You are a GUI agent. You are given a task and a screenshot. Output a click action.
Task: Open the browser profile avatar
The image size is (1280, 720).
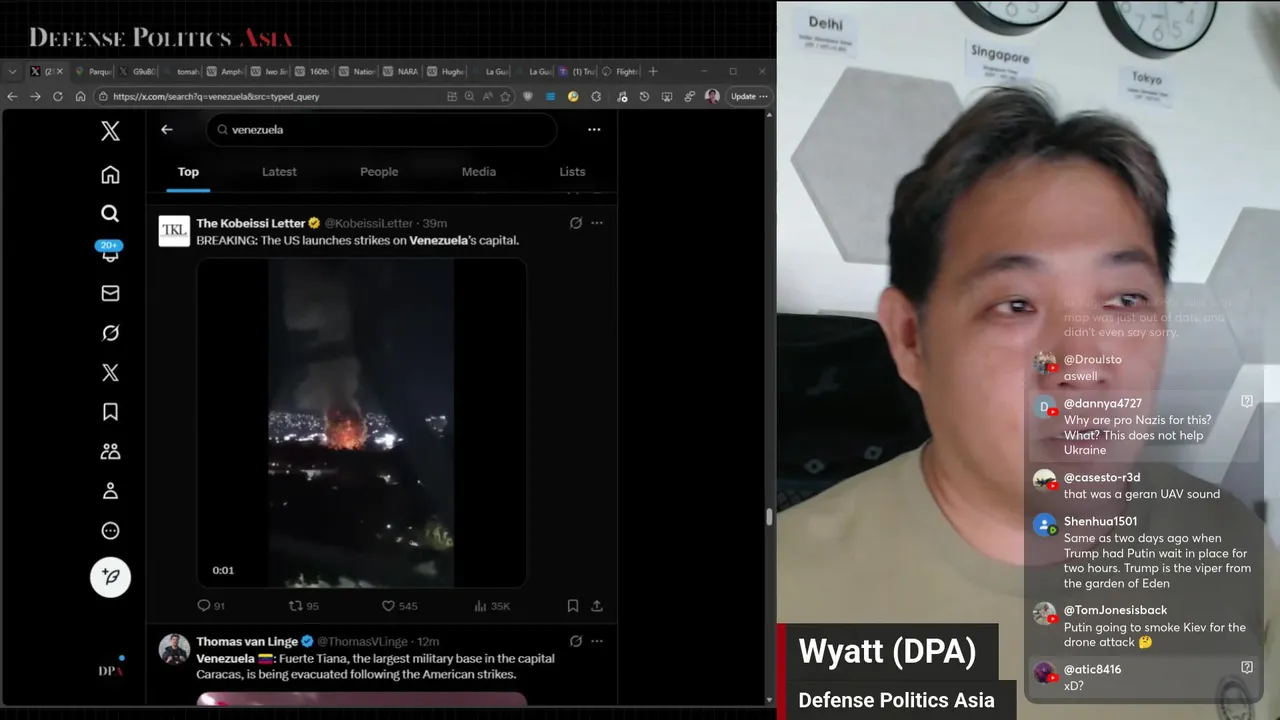[x=712, y=96]
